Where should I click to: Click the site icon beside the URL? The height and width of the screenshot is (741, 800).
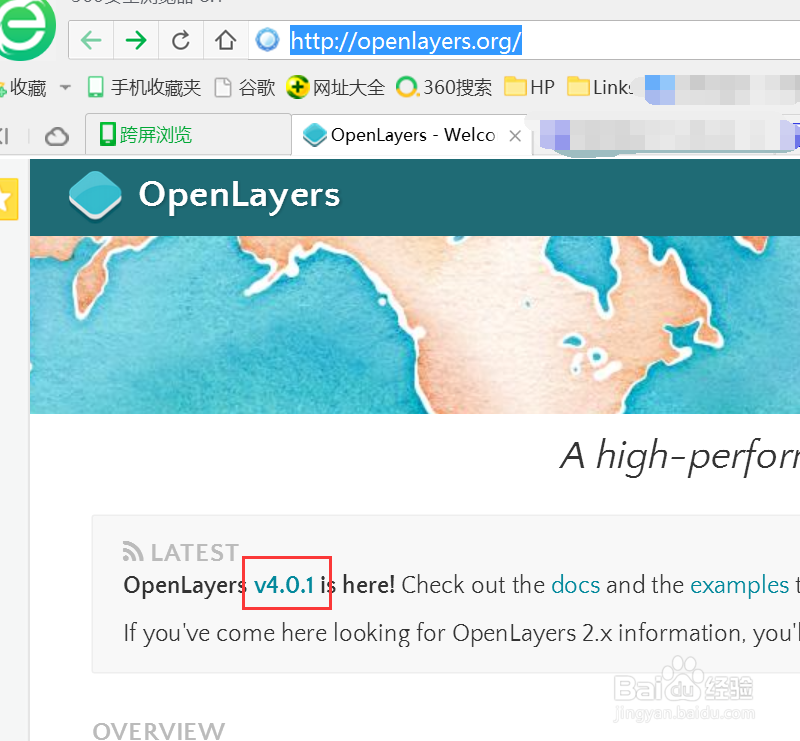click(268, 40)
